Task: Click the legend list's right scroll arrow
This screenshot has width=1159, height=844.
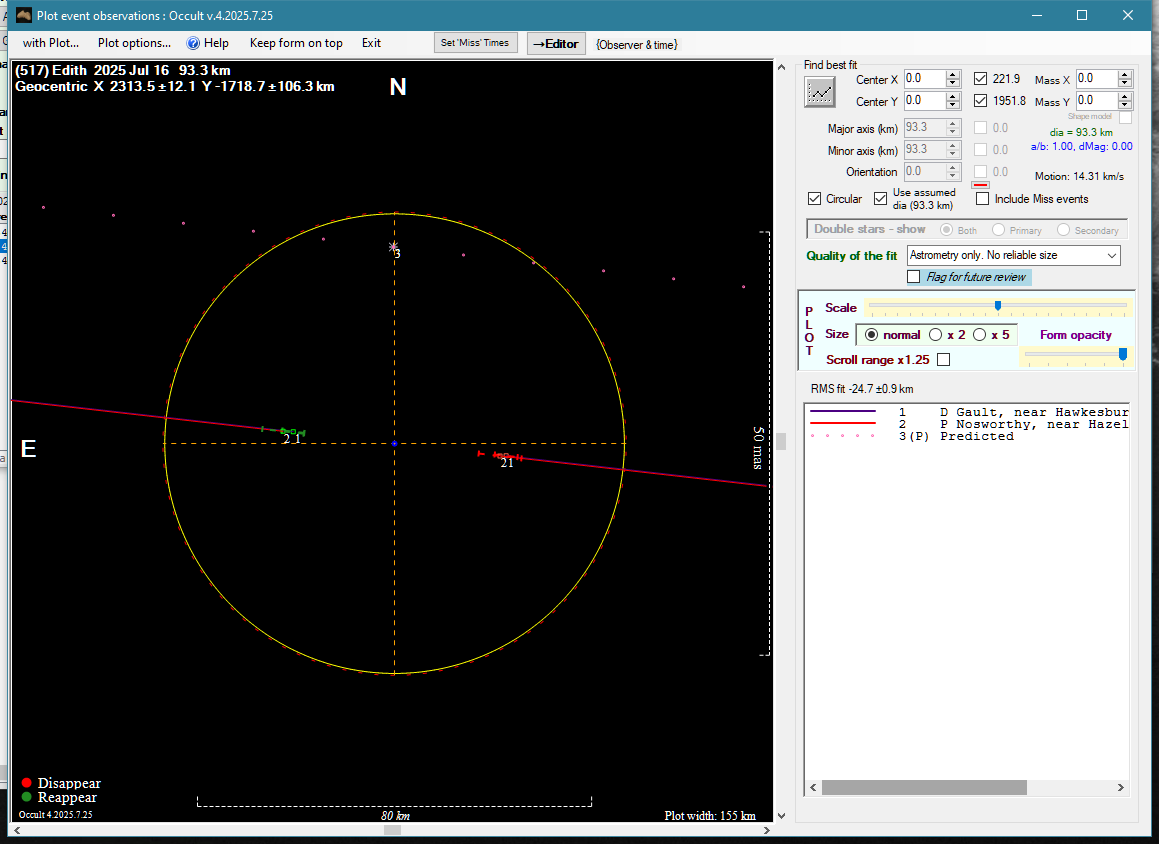Action: pos(1122,788)
